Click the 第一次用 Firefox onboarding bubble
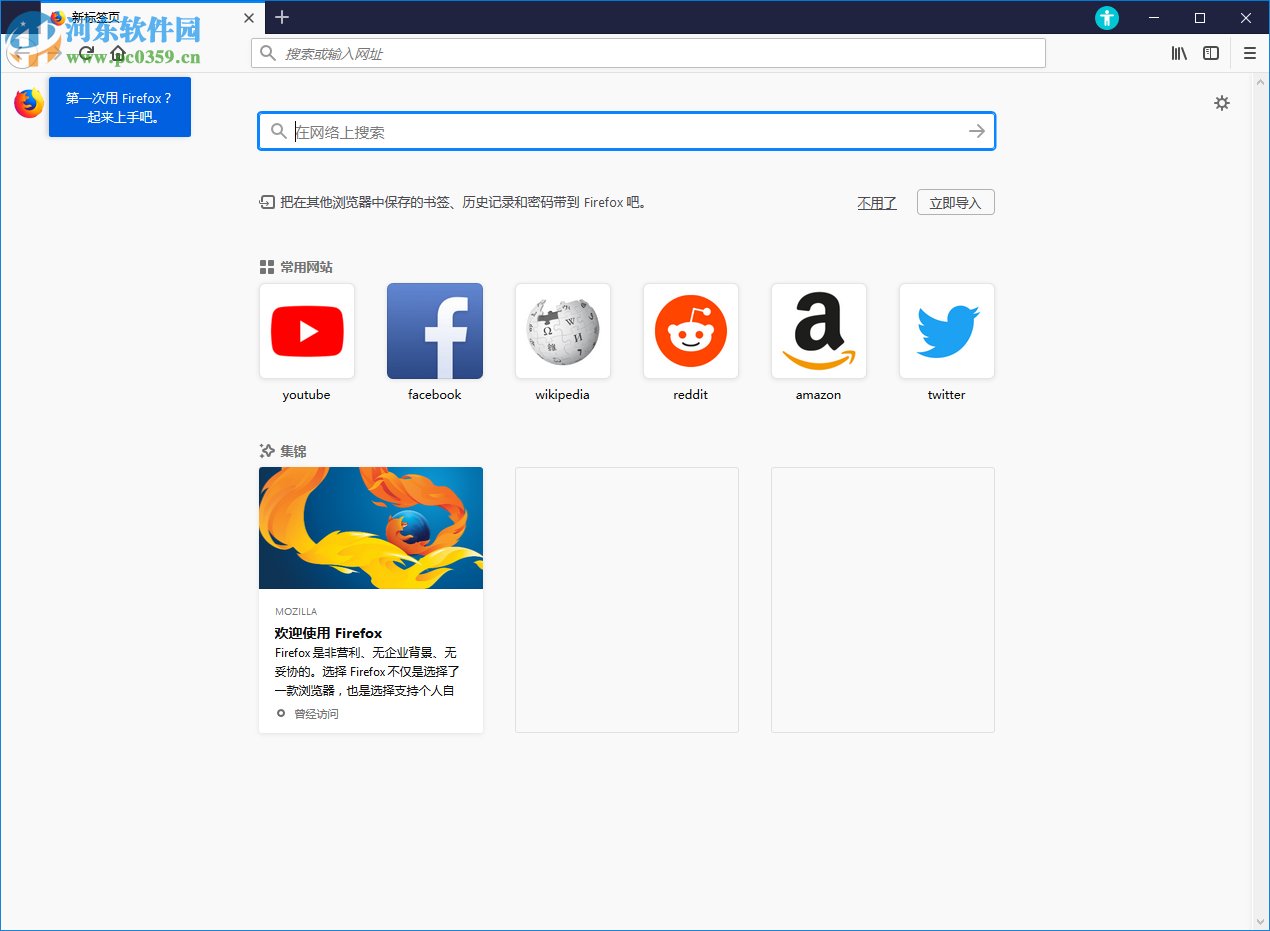Screen dimensions: 1270x931 point(120,107)
